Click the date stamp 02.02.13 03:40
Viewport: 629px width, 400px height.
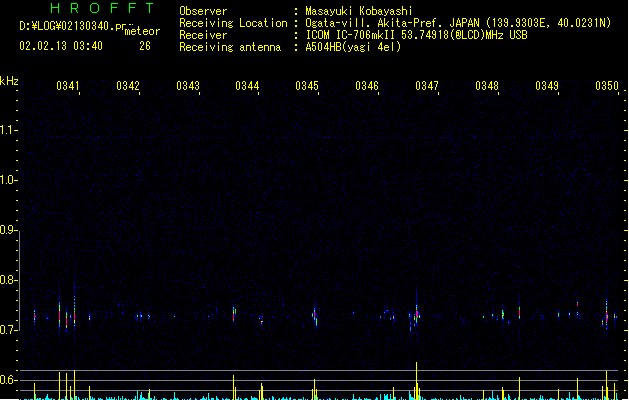click(x=61, y=46)
